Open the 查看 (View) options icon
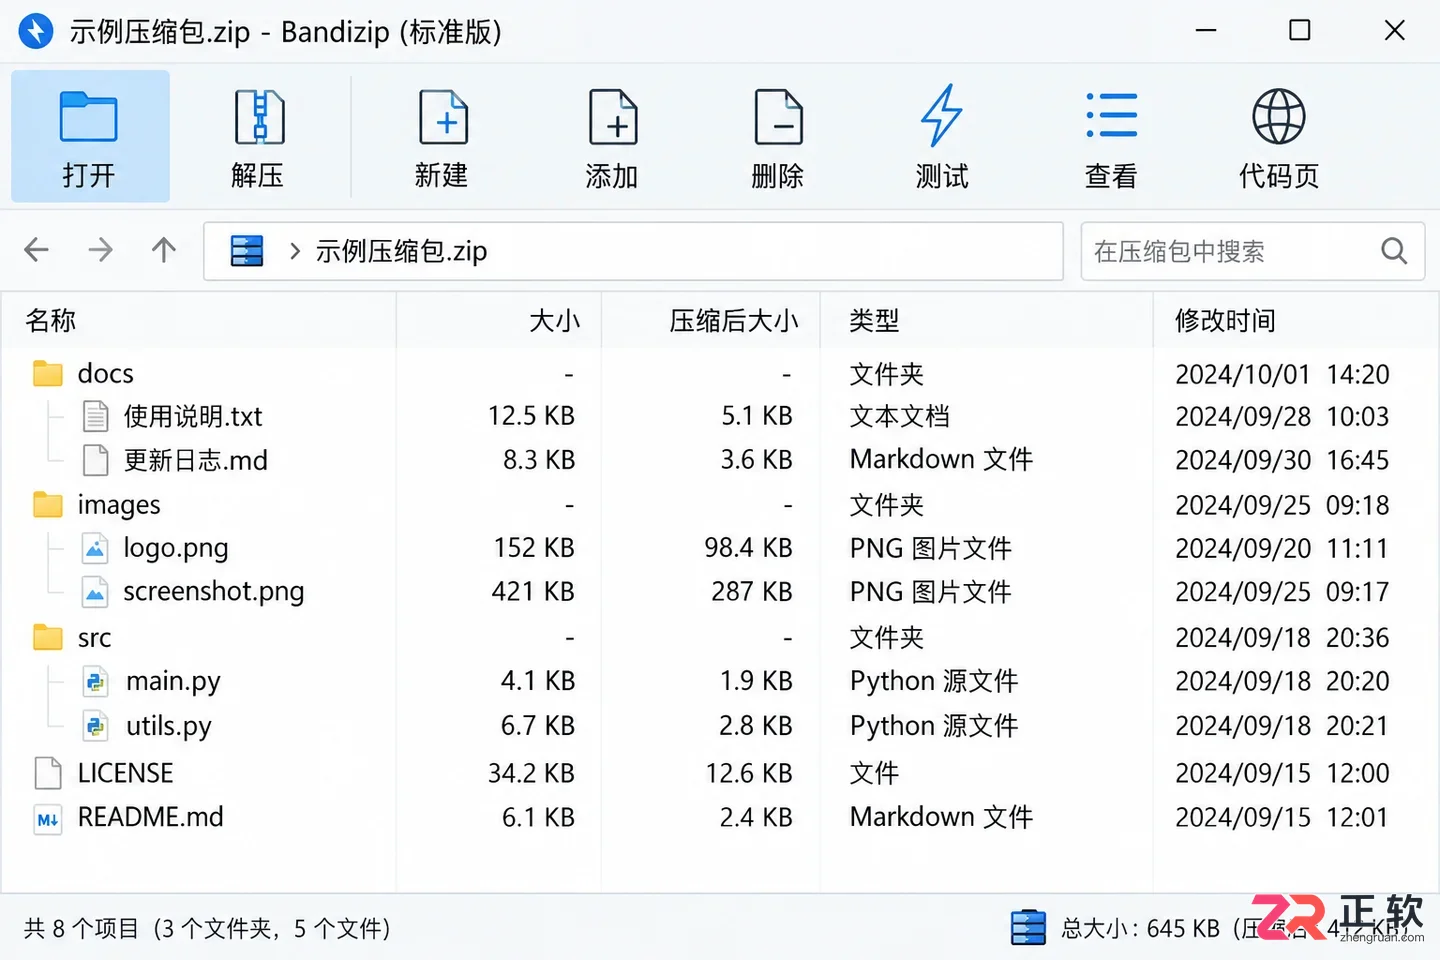1440x960 pixels. (1111, 116)
